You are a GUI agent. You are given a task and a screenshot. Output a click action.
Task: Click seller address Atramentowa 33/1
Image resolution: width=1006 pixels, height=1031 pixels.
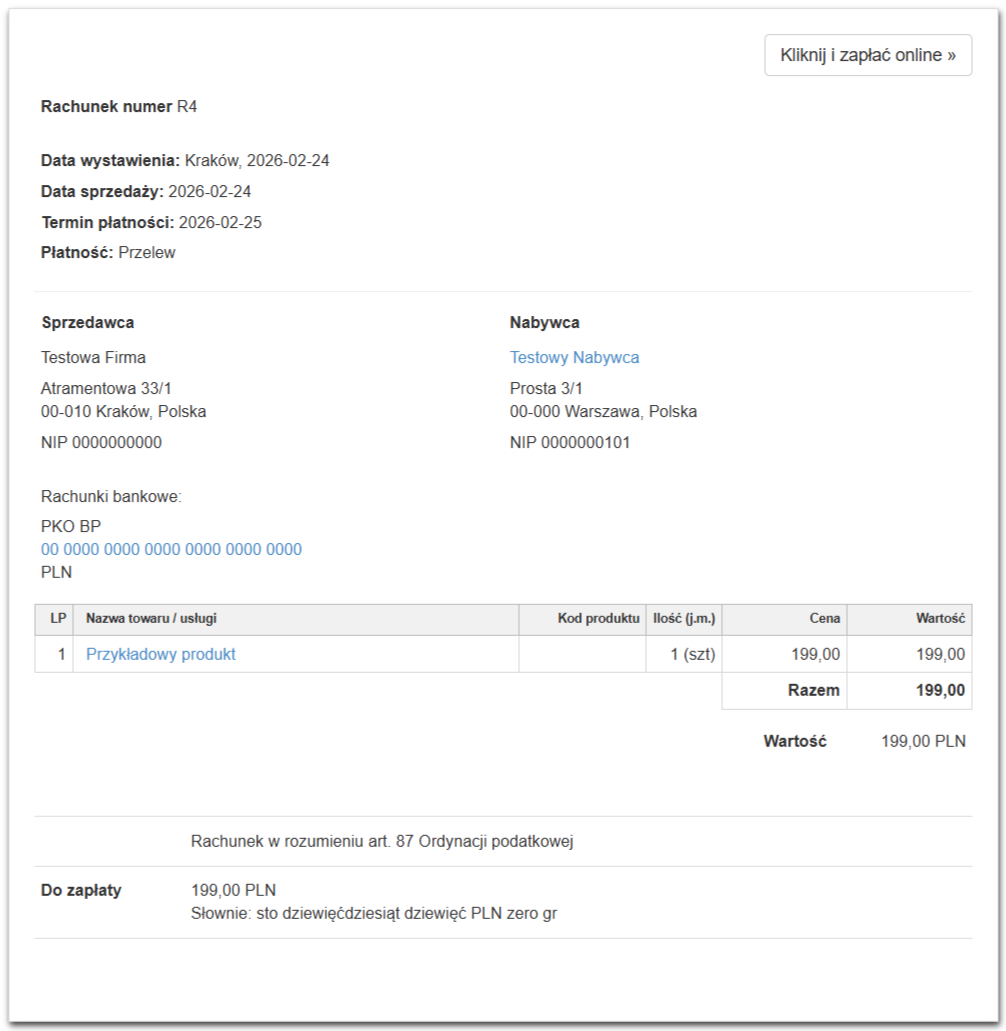pyautogui.click(x=106, y=389)
